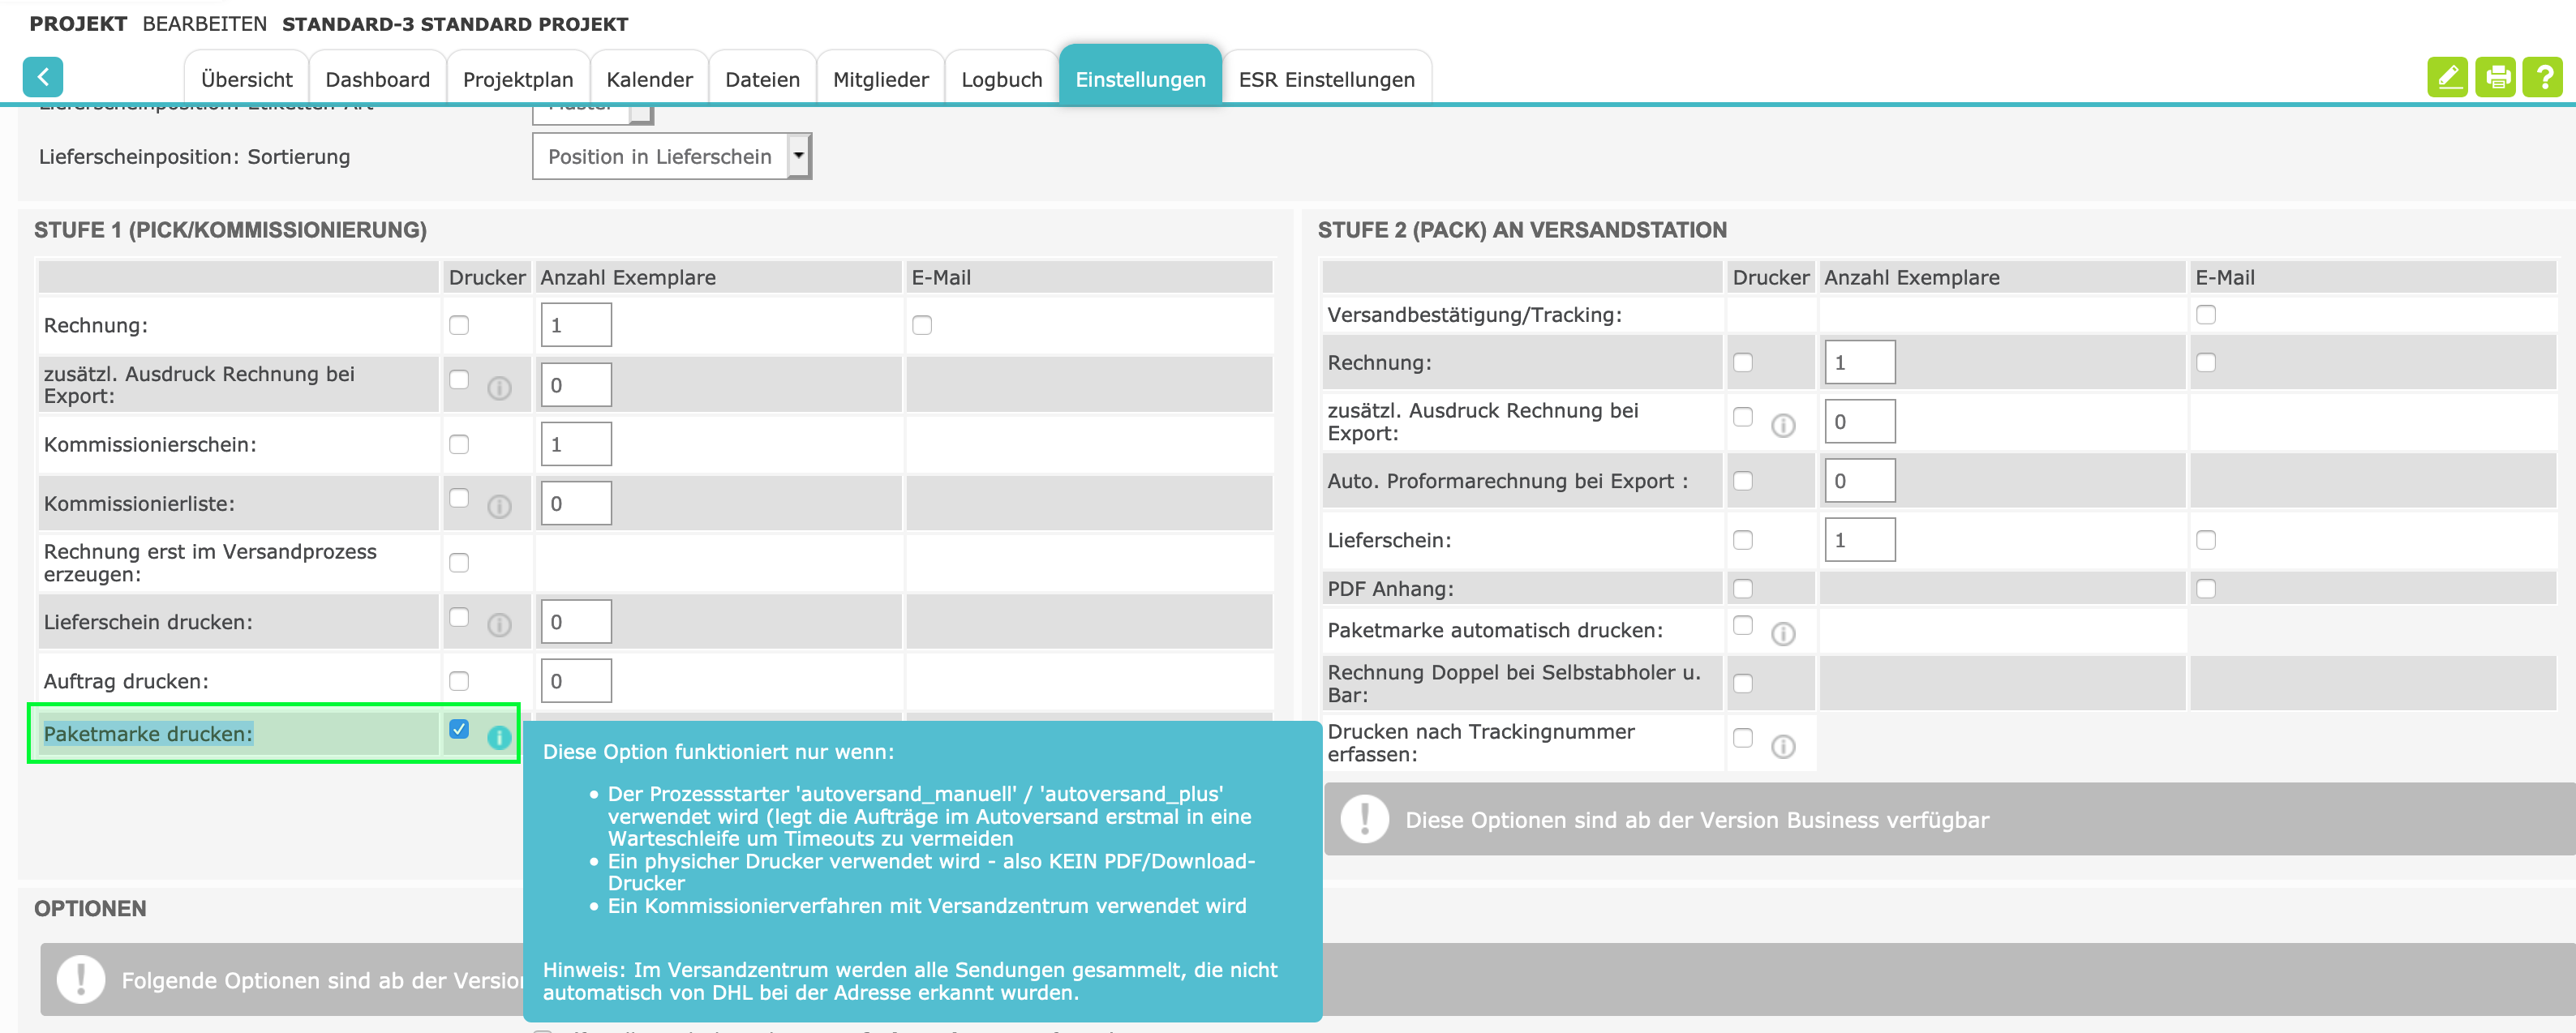Enable Kommissionierschein Drucker checkbox
Screen dimensions: 2576x1033
[x=459, y=444]
